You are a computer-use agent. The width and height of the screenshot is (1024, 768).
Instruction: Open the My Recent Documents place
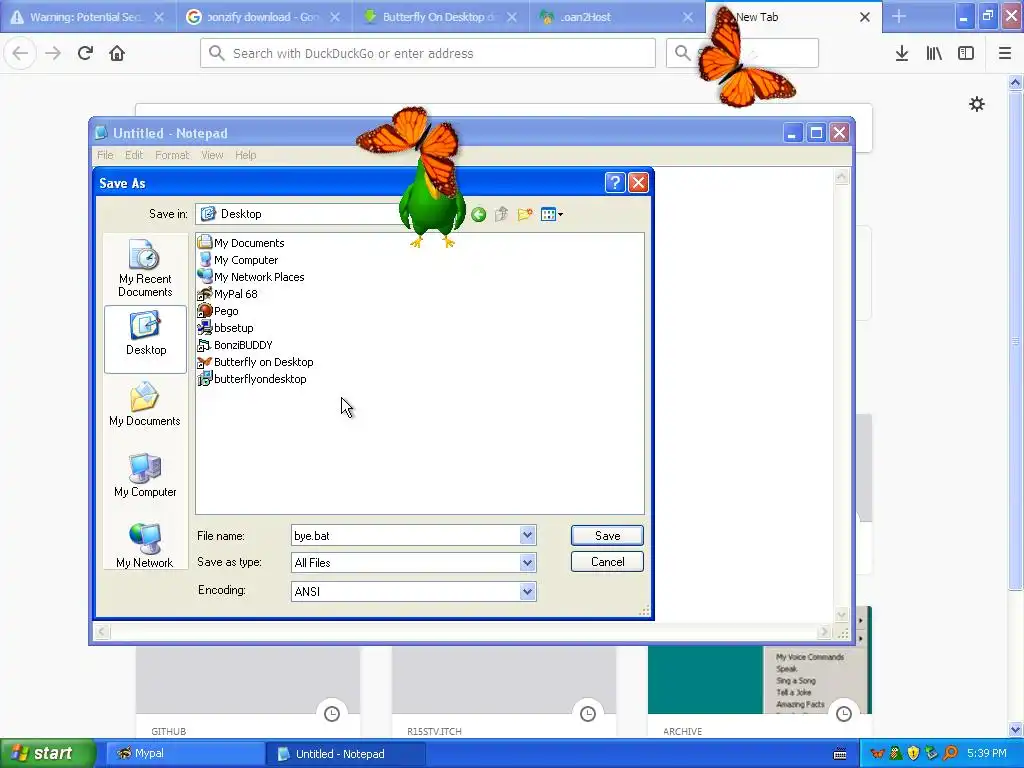(145, 268)
